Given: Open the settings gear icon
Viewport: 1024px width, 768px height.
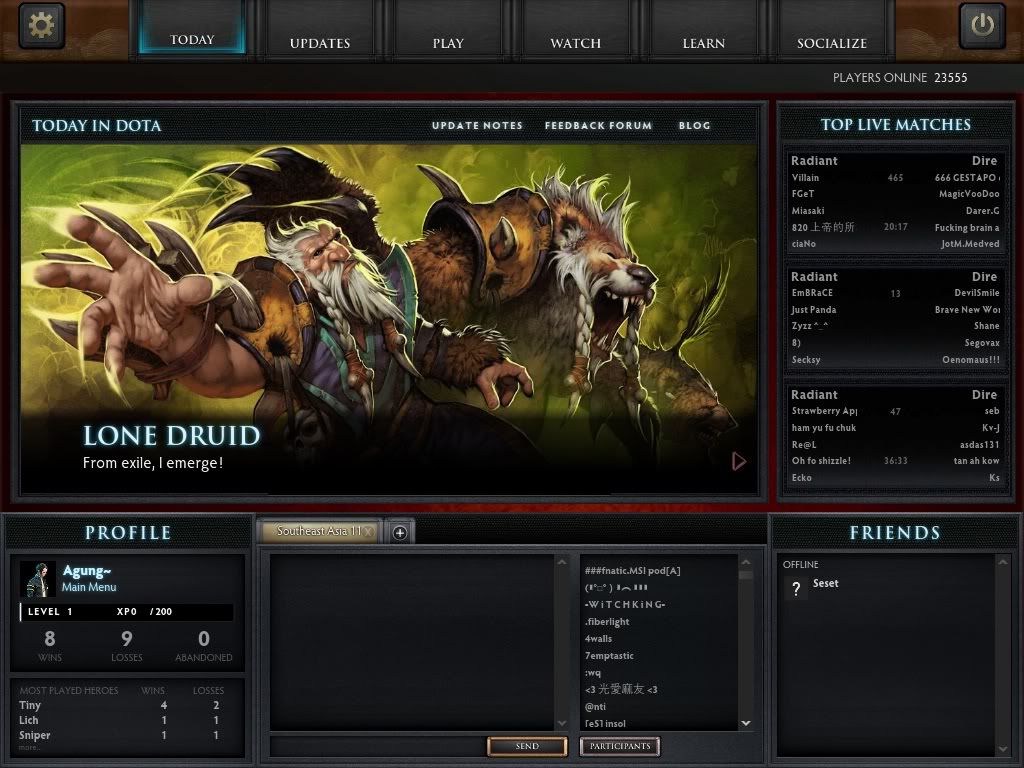Looking at the screenshot, I should tap(42, 25).
